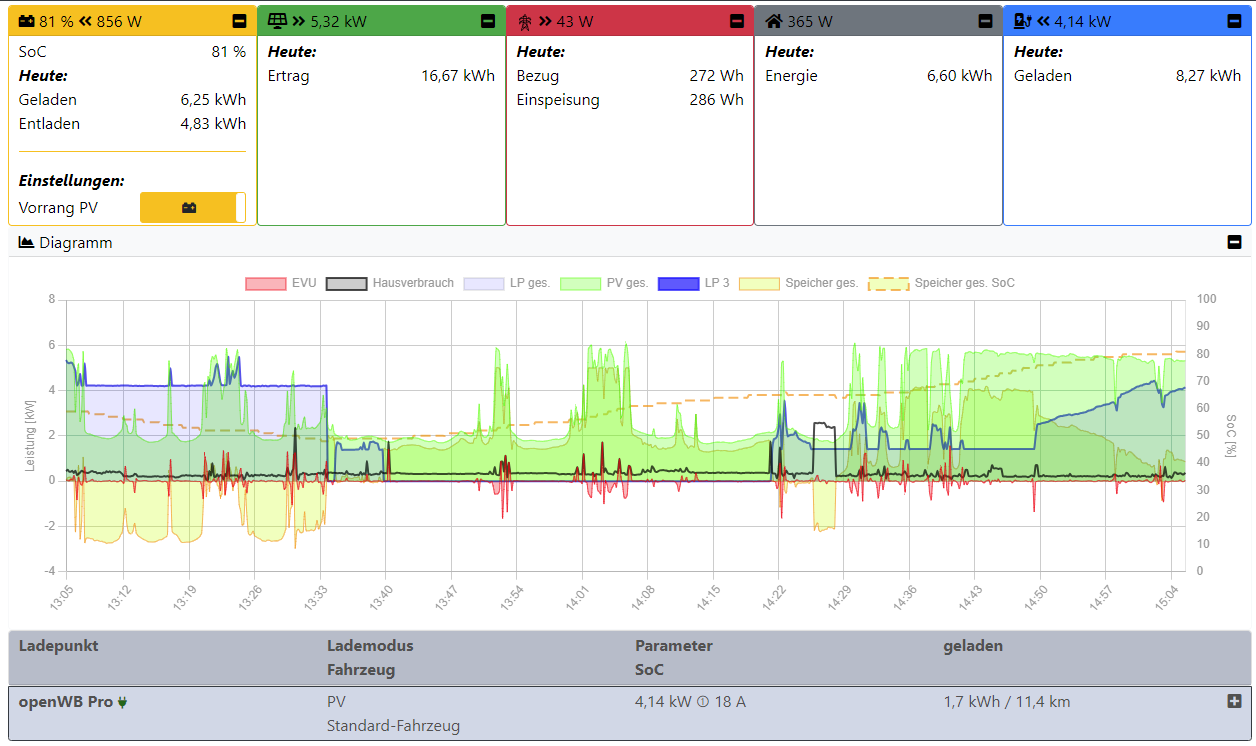Toggle the Vorrang PV battery priority switch
1256x746 pixels.
pyautogui.click(x=192, y=208)
